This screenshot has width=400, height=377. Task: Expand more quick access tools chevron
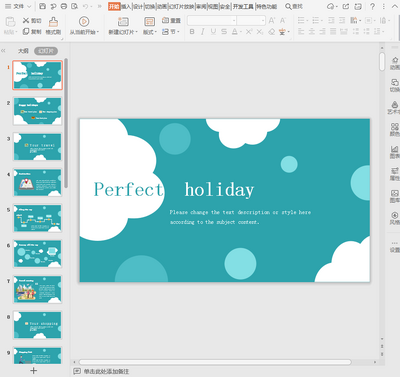(99, 6)
